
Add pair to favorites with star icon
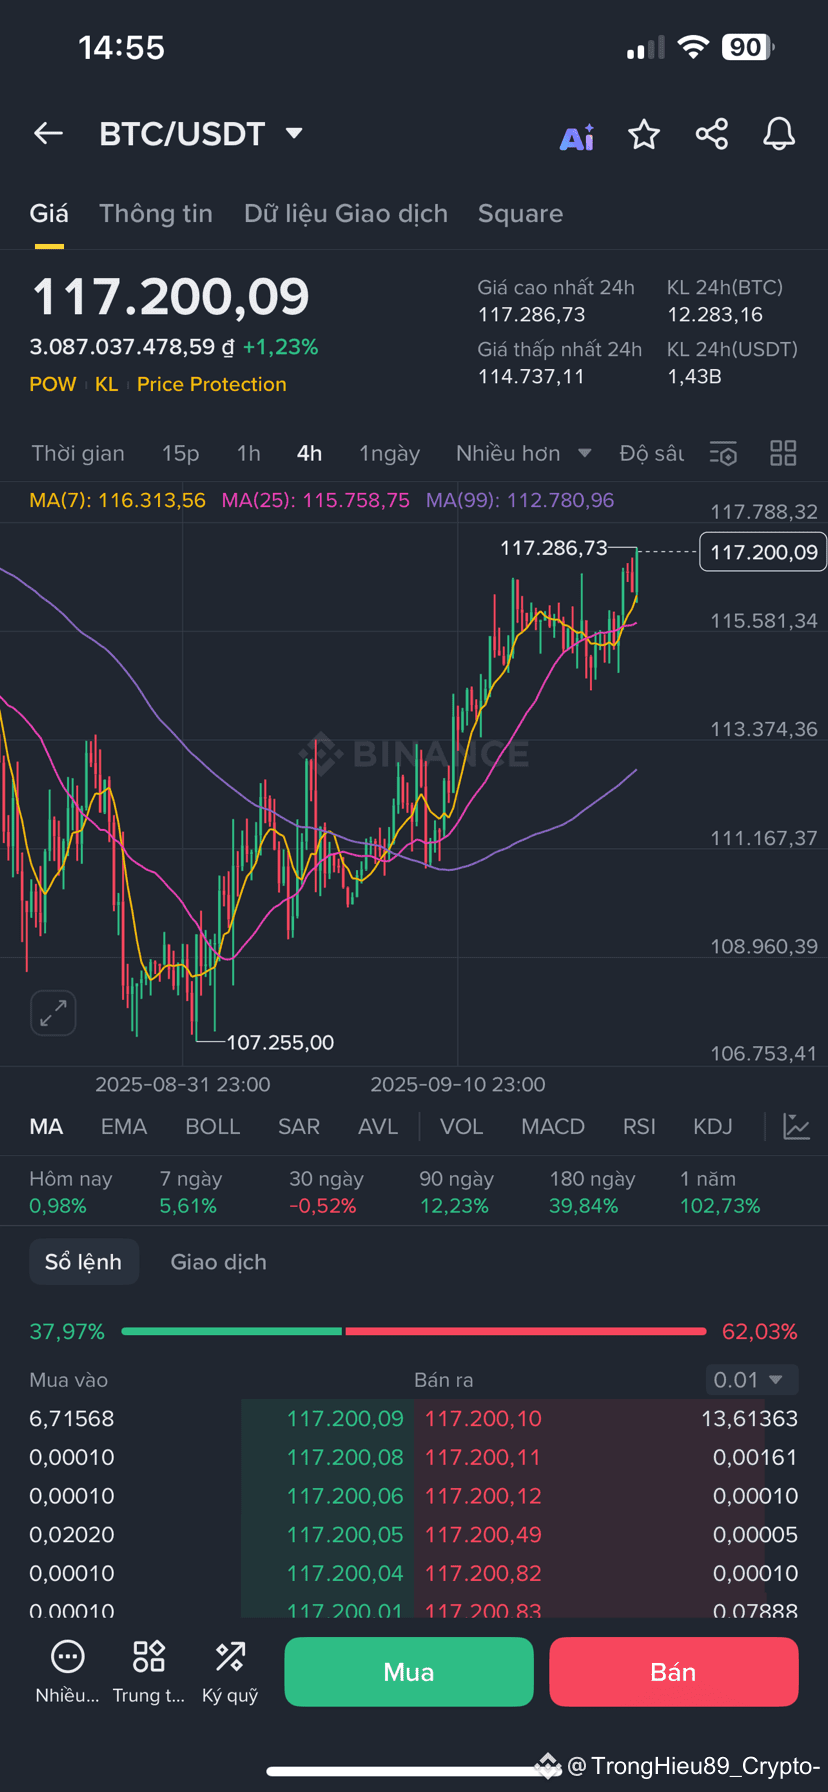644,134
